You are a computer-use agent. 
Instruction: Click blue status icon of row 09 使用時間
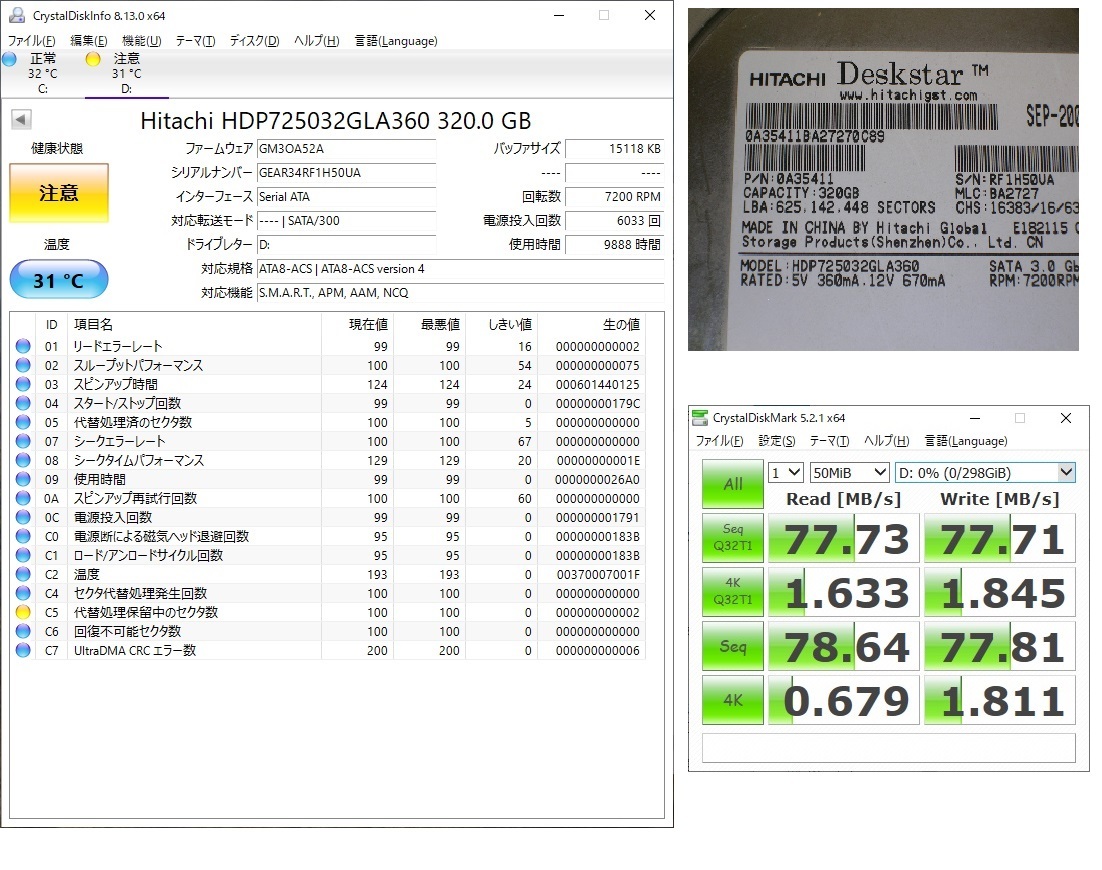click(x=23, y=479)
